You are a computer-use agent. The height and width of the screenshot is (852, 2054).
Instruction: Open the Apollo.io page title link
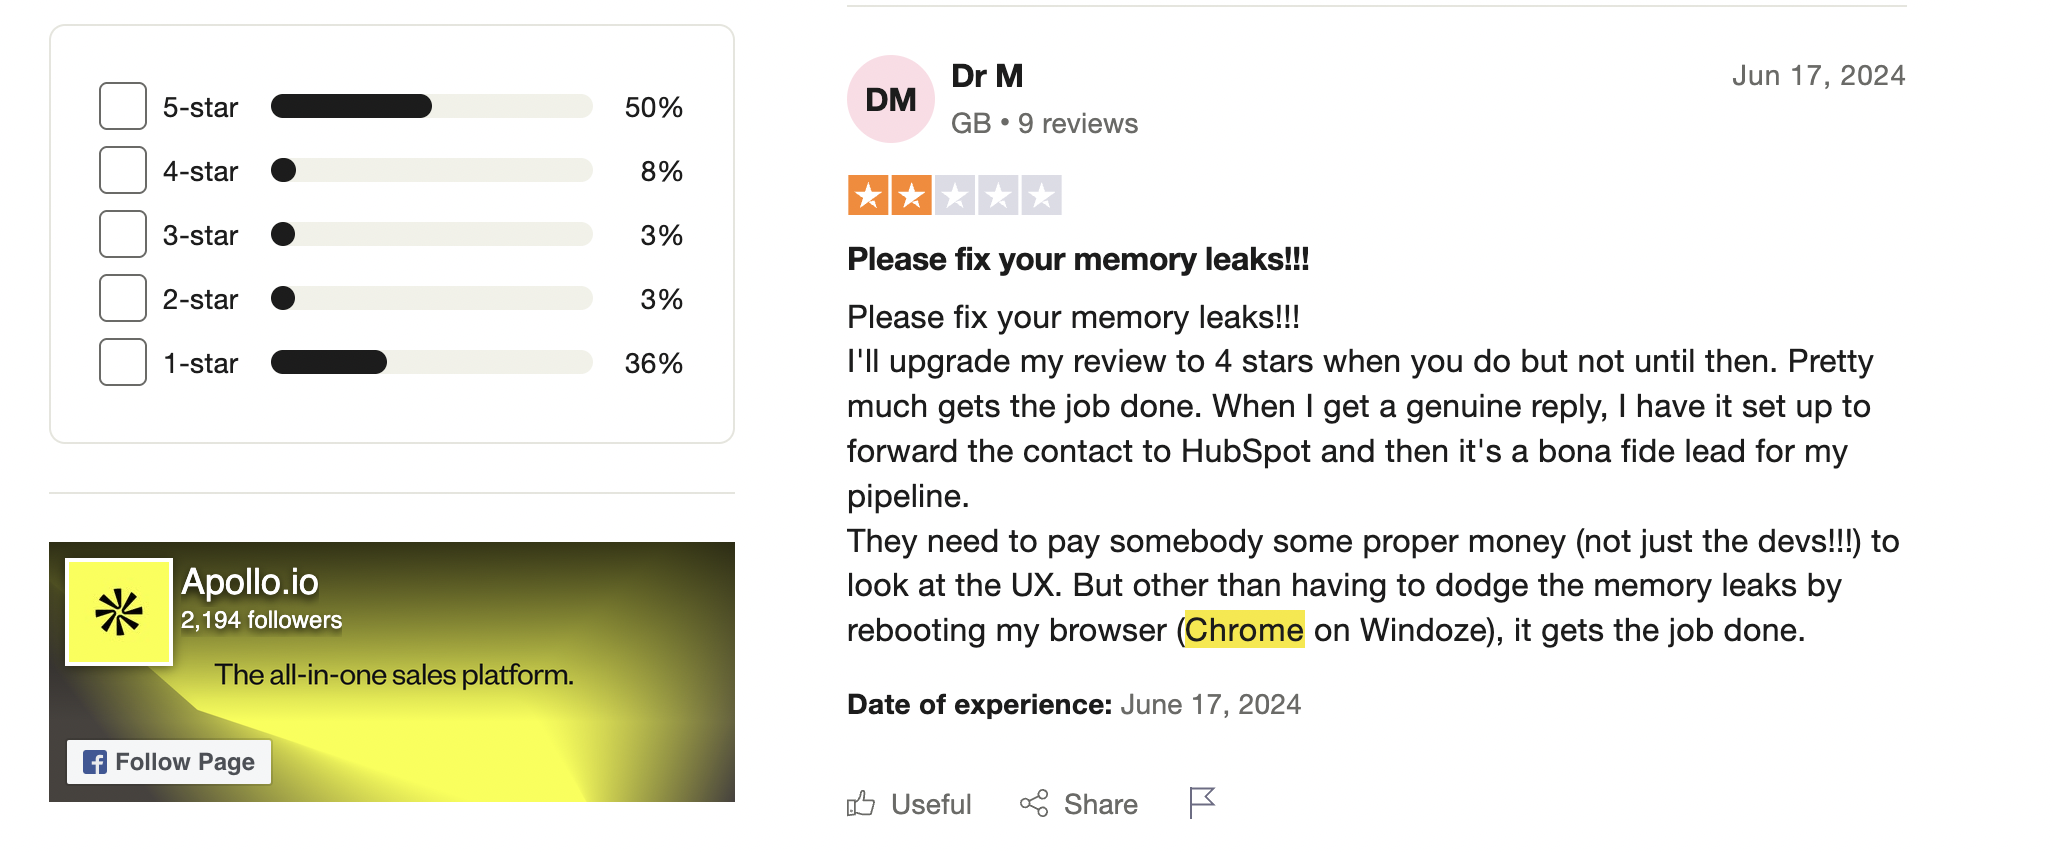click(250, 582)
